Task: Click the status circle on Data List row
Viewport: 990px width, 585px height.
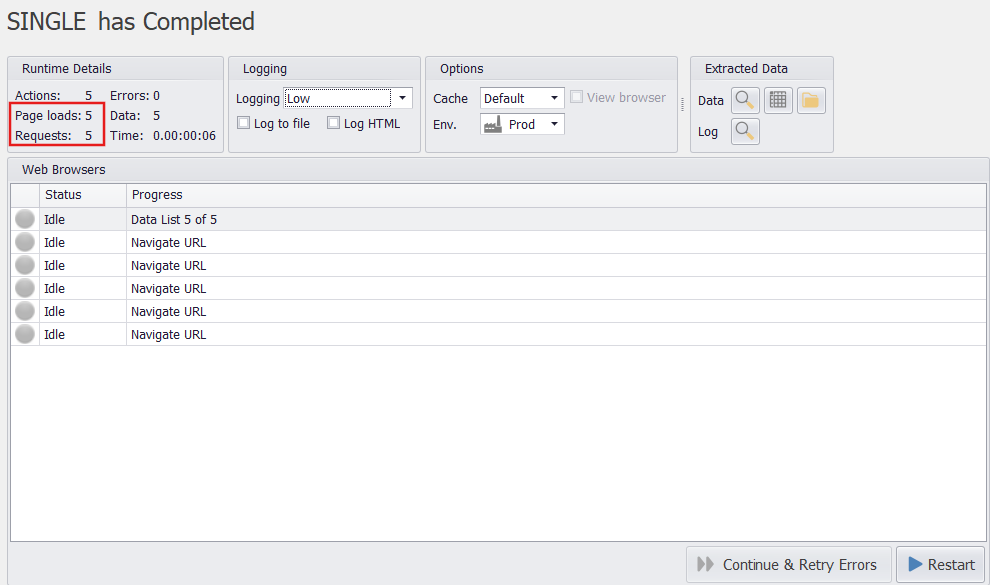Action: [x=25, y=220]
